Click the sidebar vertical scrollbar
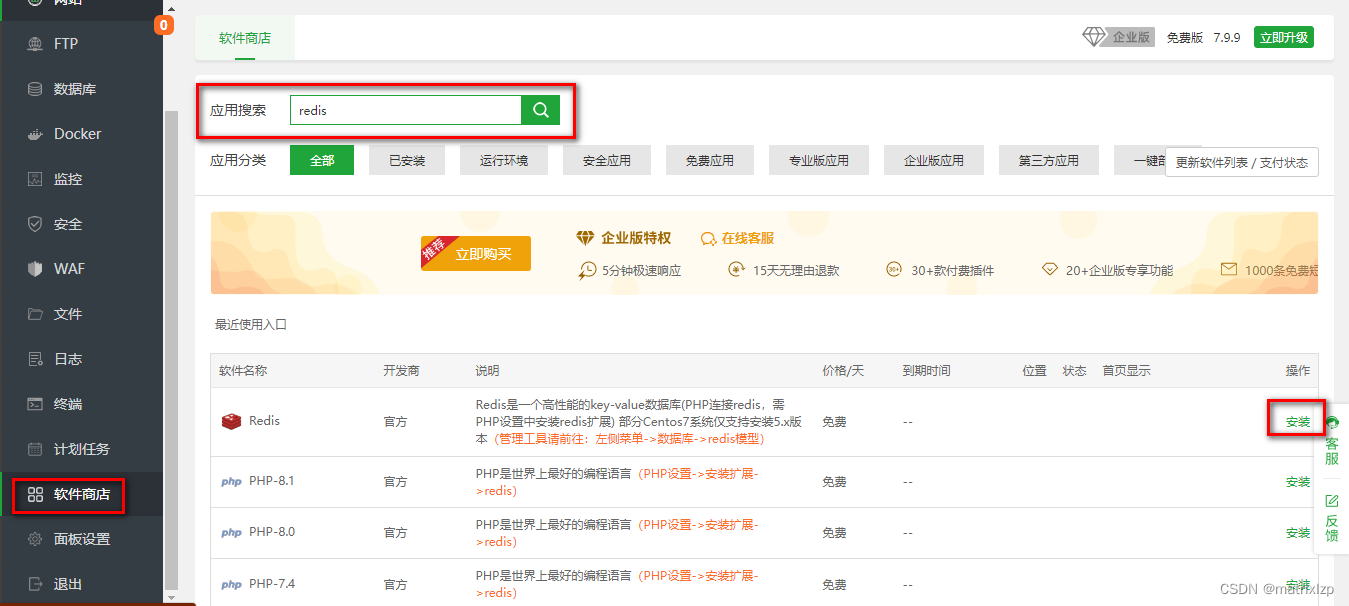 tap(170, 348)
